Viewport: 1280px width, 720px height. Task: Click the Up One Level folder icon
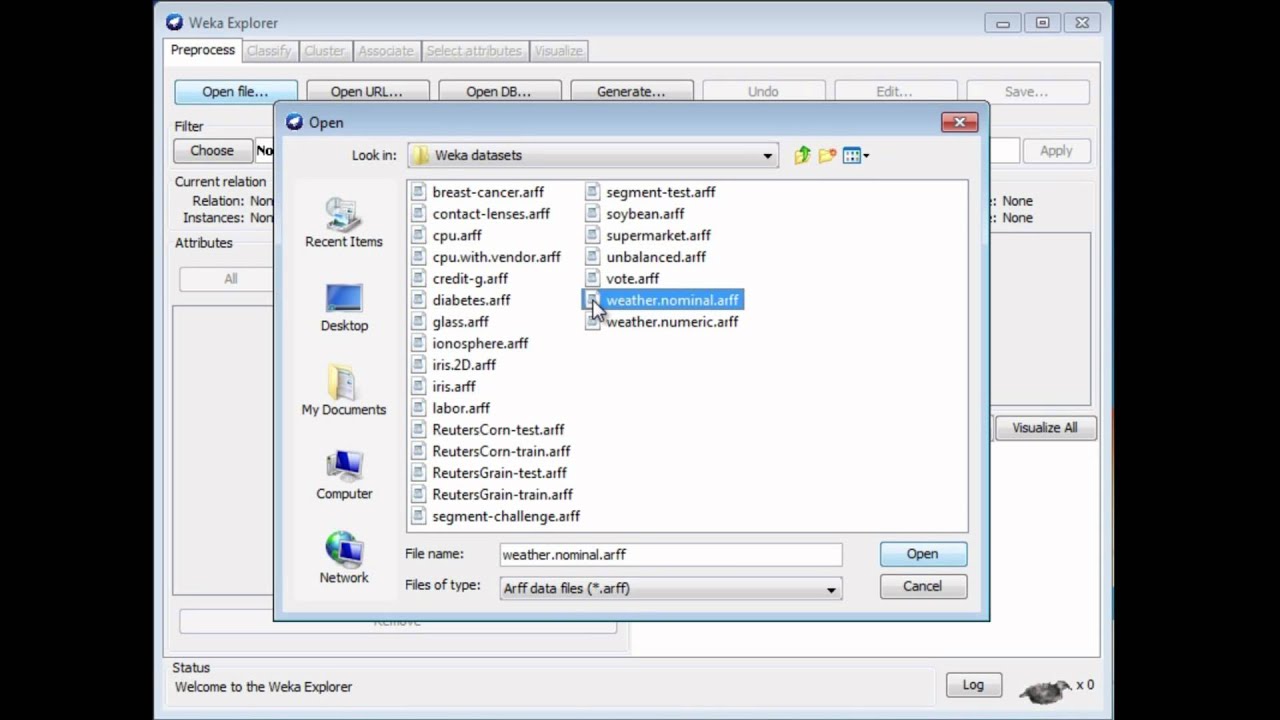pyautogui.click(x=802, y=155)
